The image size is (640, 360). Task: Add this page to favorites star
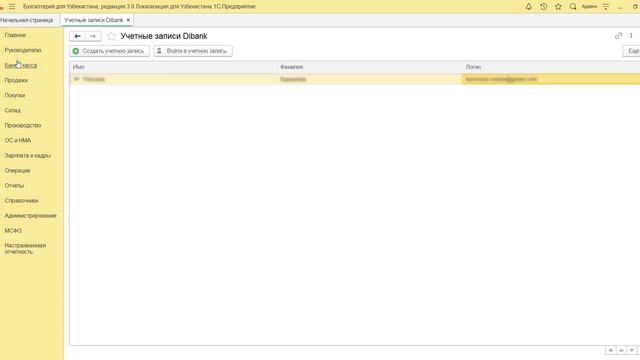tap(111, 36)
